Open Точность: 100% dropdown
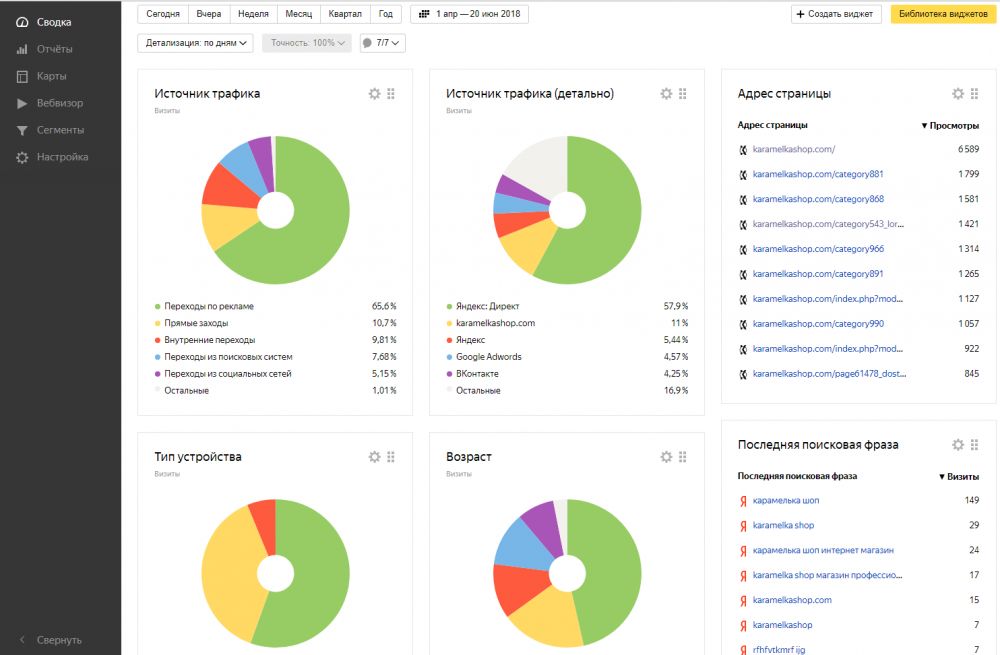Screen dimensions: 1000x655 point(307,43)
